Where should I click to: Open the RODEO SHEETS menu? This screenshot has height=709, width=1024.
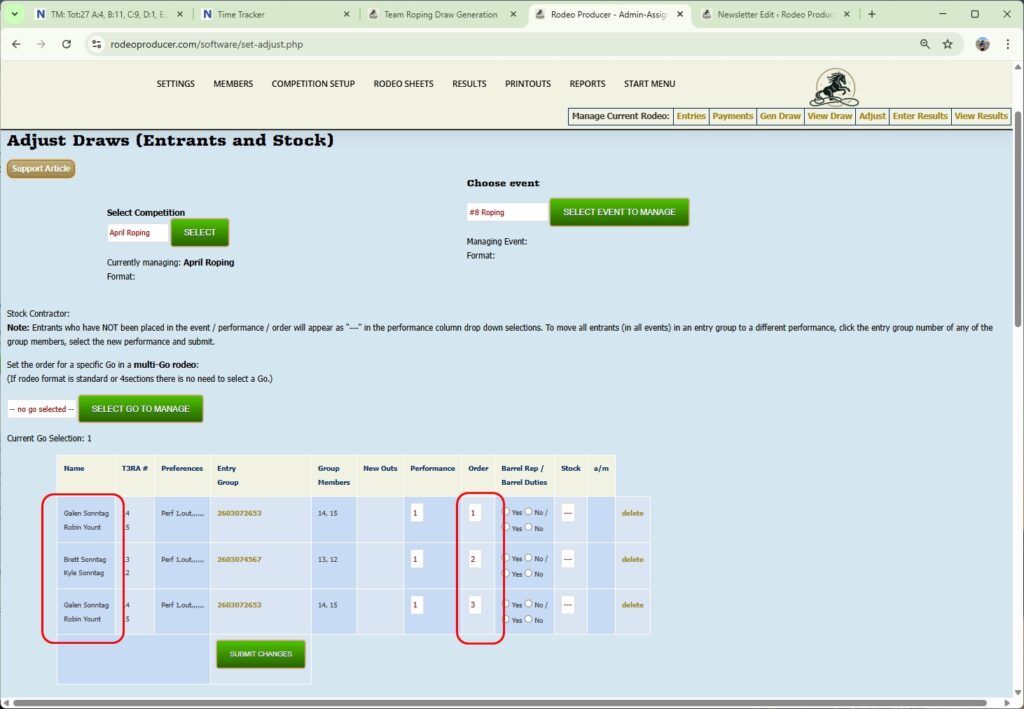click(x=404, y=84)
